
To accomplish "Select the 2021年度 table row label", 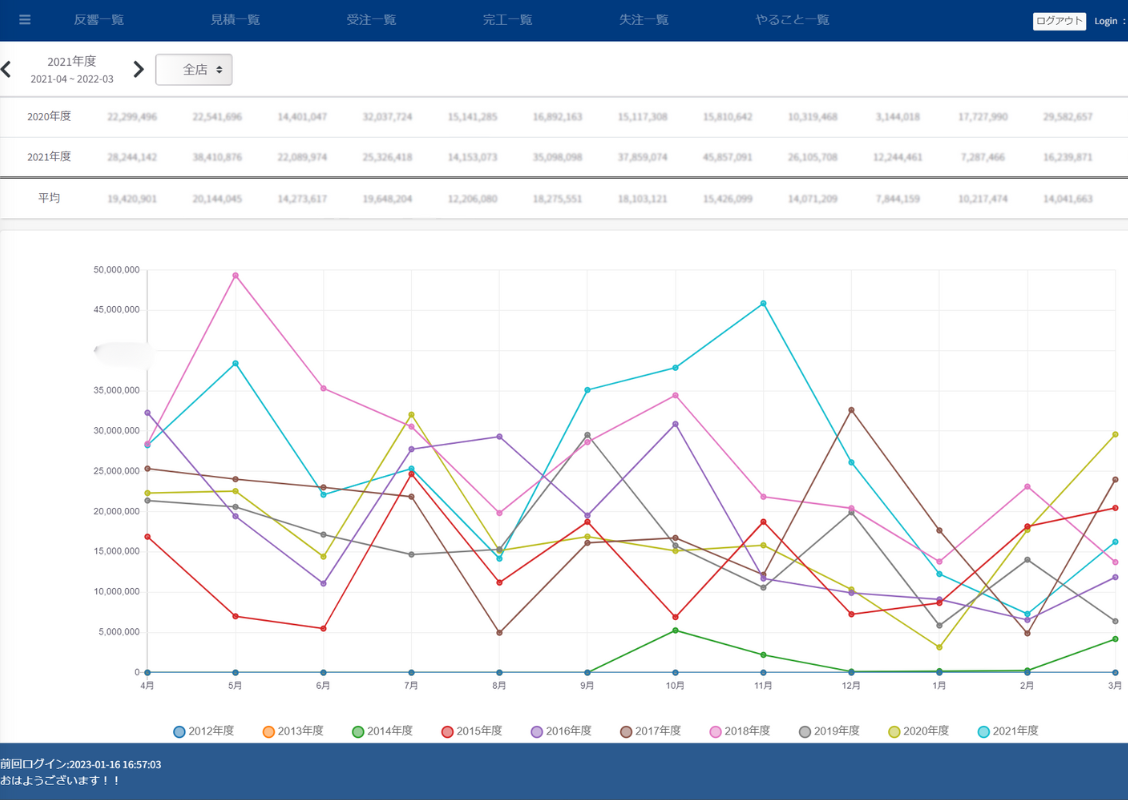I will coord(49,157).
